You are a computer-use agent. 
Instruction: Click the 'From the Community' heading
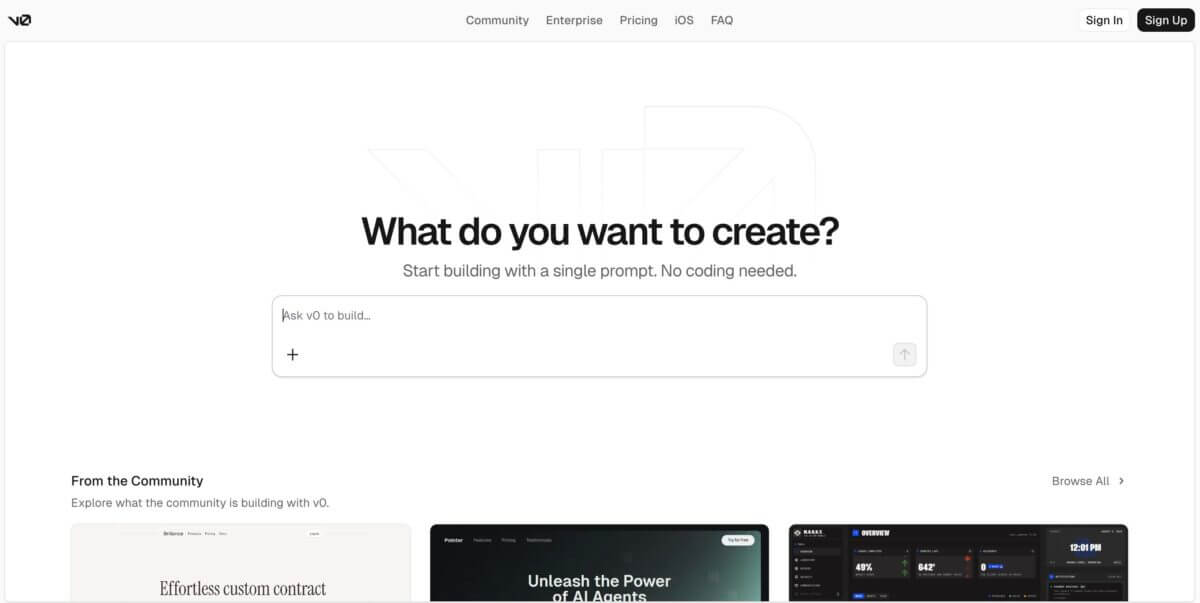coord(137,481)
